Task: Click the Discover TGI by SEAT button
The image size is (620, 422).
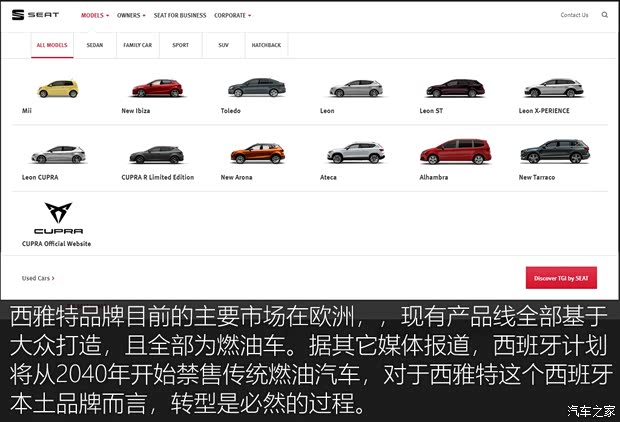Action: 561,278
